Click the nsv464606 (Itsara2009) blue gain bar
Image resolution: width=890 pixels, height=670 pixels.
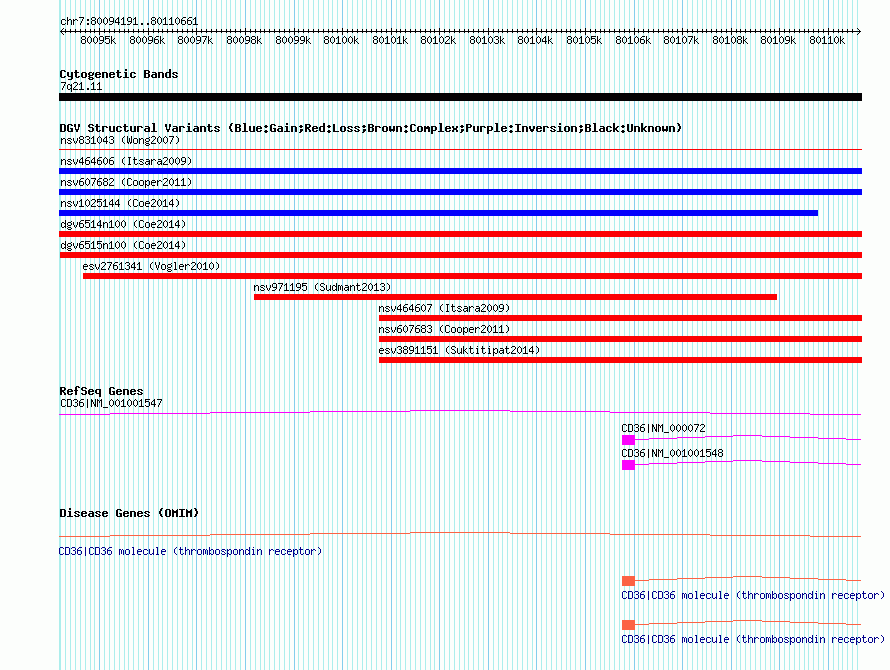(x=460, y=171)
